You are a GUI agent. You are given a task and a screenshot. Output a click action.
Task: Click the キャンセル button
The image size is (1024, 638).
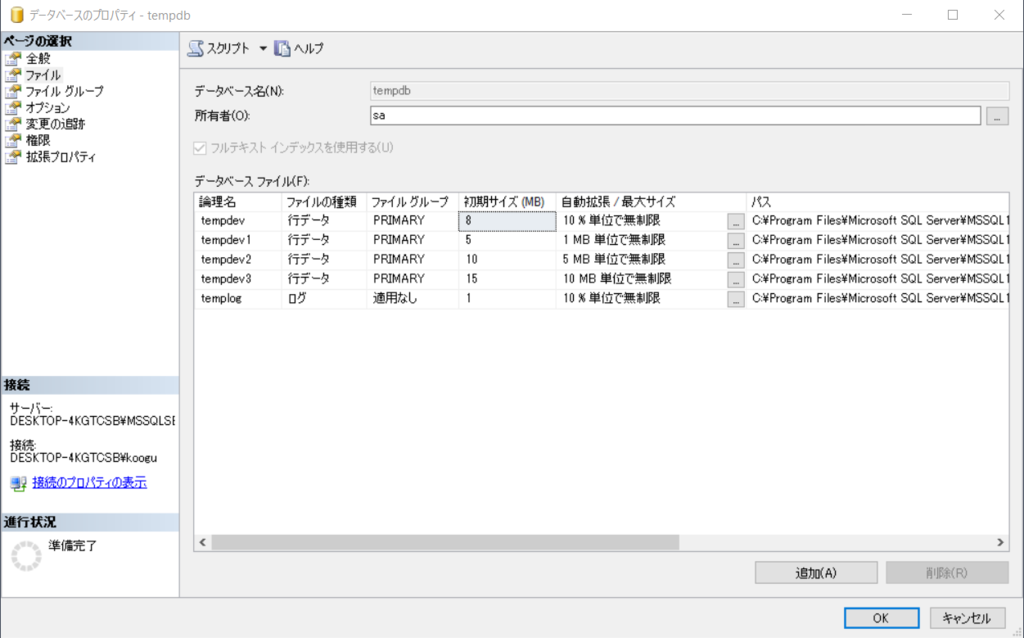pyautogui.click(x=966, y=617)
